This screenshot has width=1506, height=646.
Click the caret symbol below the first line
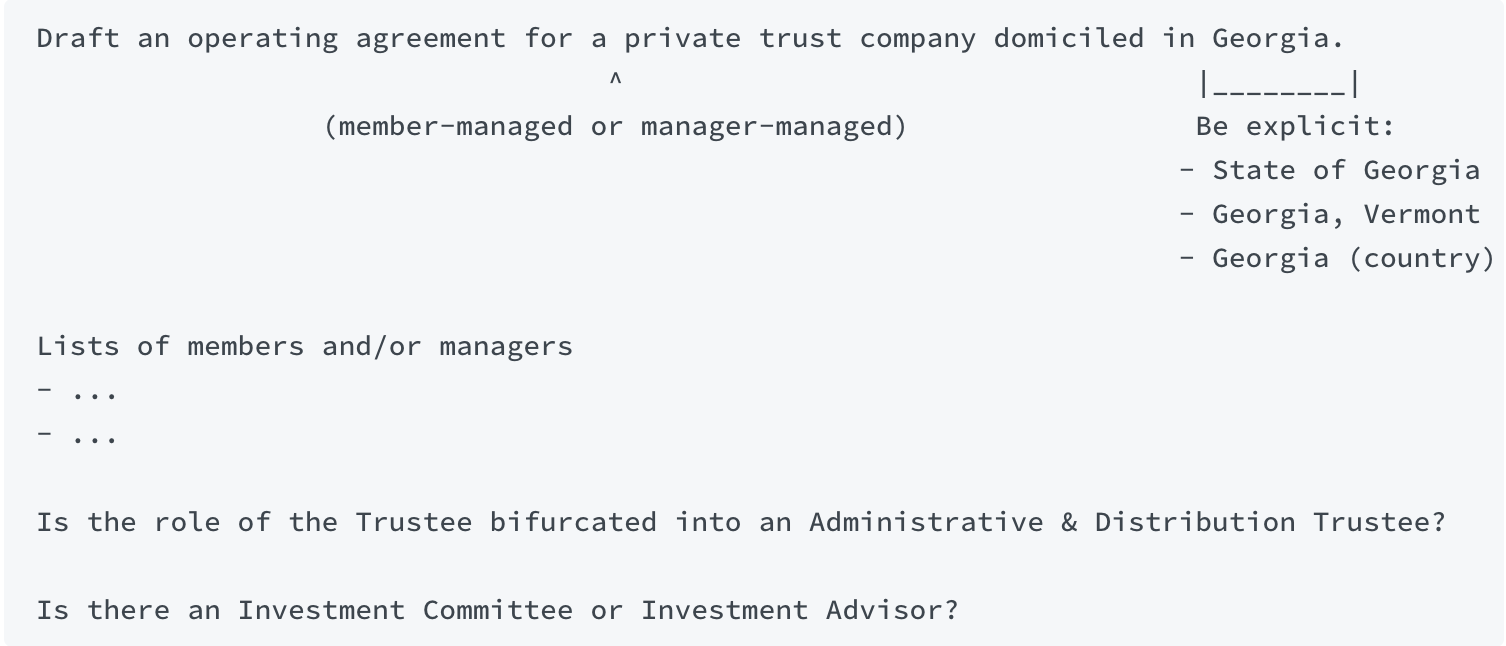point(615,80)
